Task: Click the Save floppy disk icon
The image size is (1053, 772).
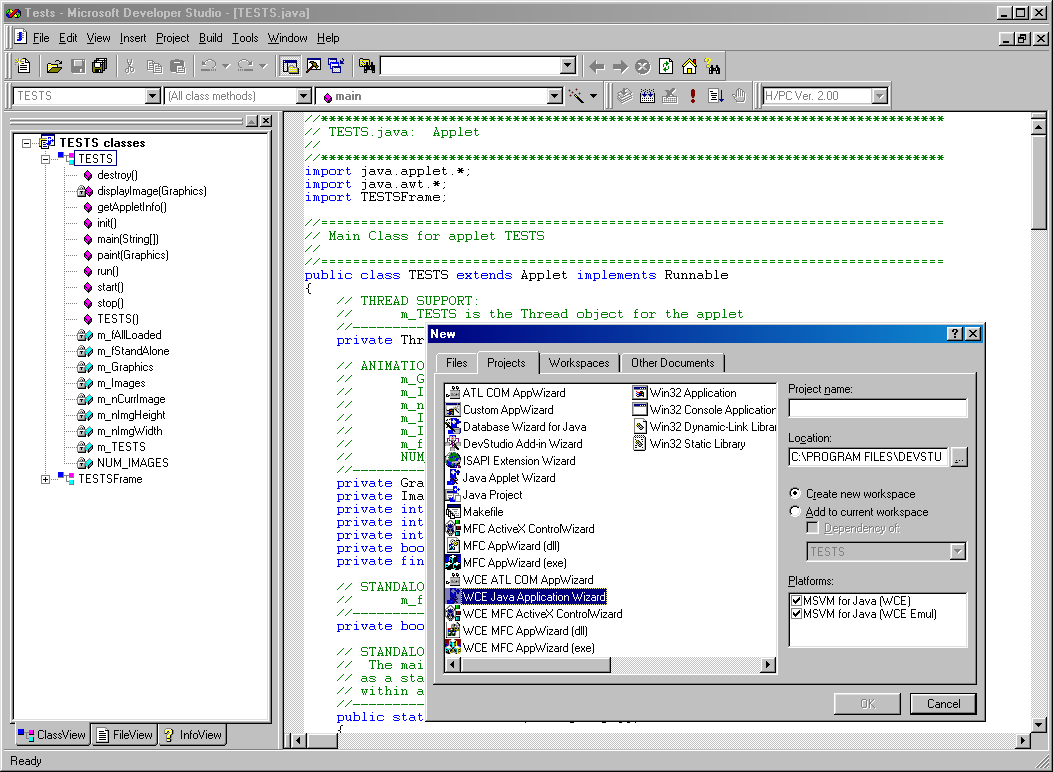Action: 78,66
